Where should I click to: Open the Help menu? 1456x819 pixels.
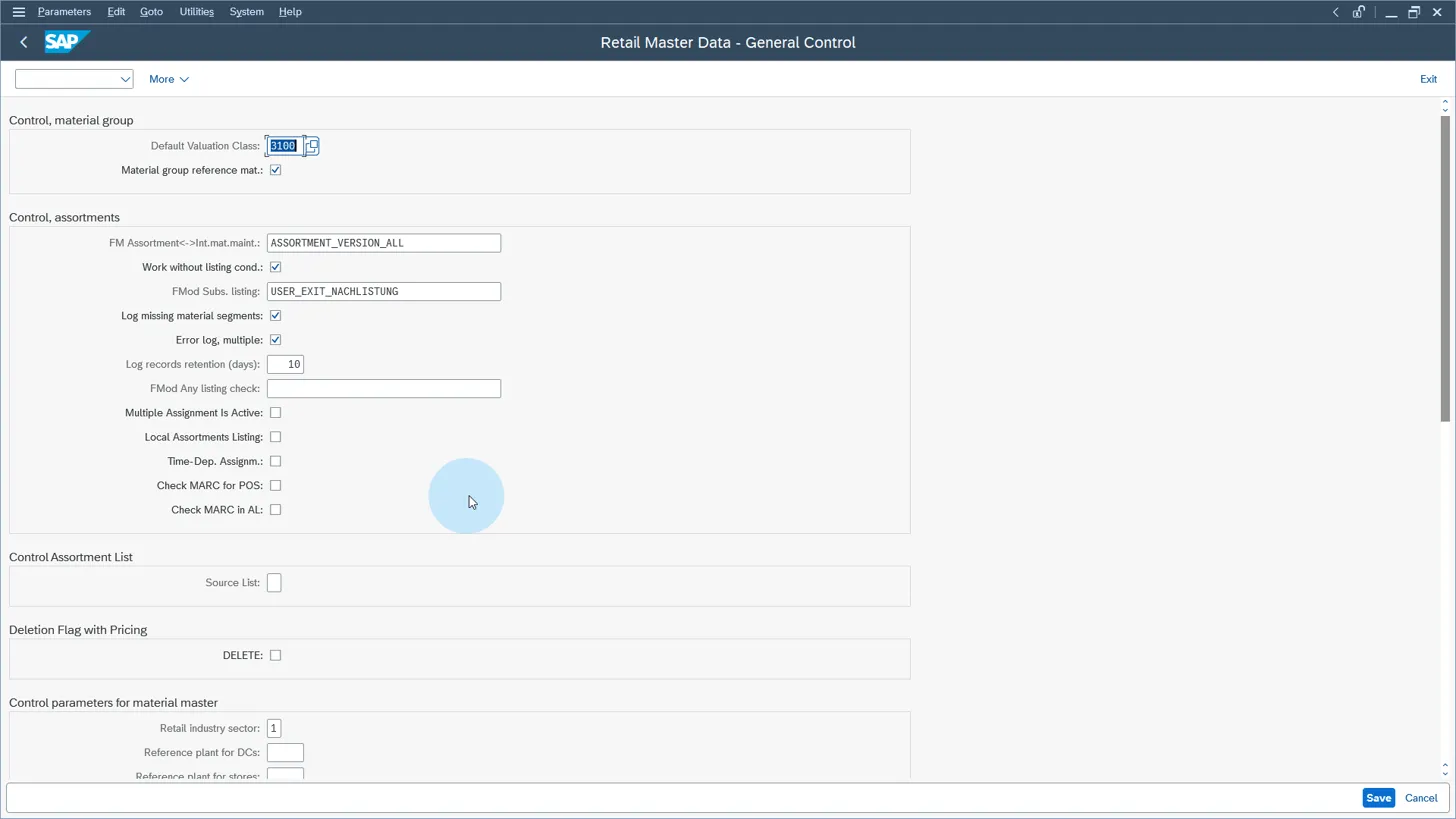[x=290, y=12]
